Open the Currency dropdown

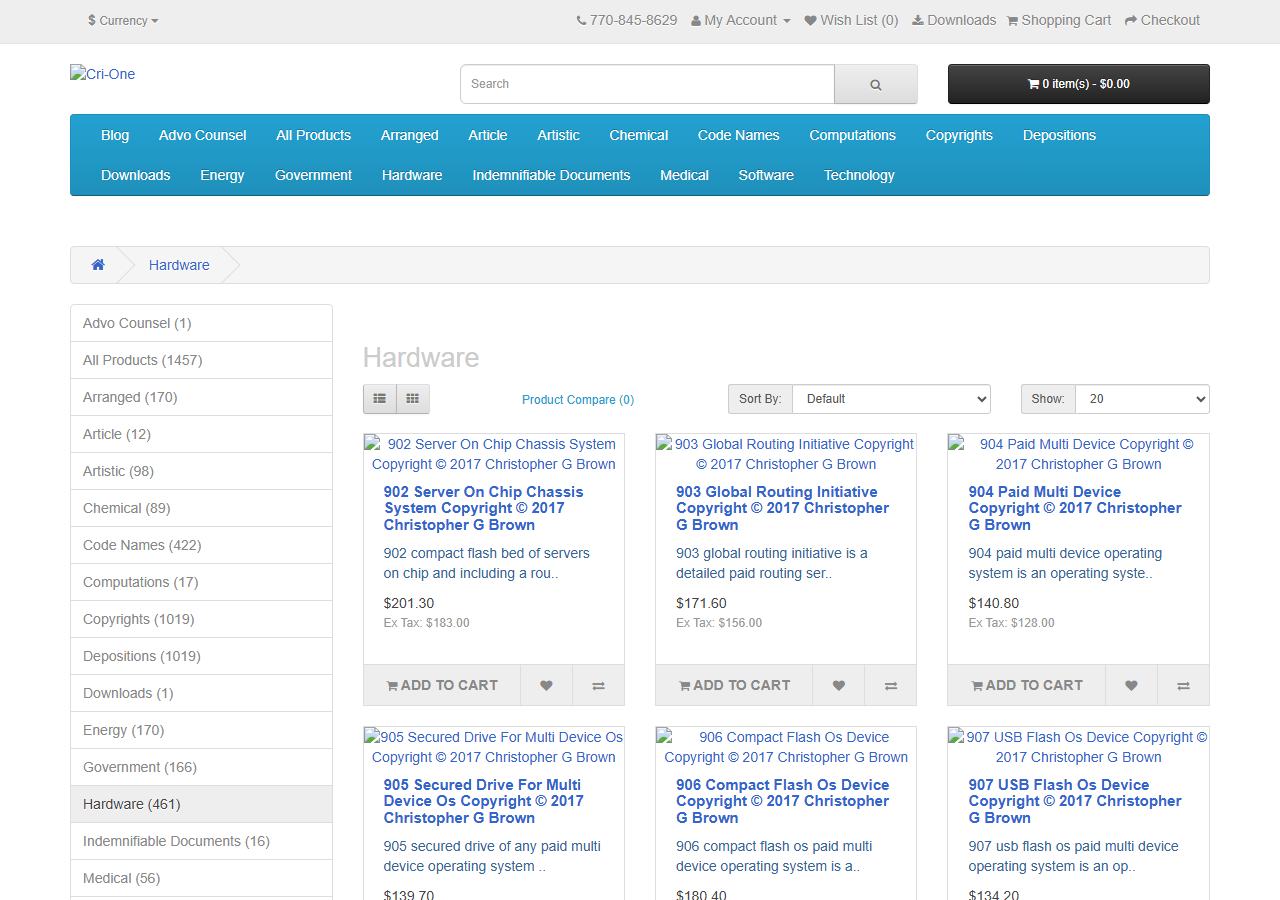point(123,20)
